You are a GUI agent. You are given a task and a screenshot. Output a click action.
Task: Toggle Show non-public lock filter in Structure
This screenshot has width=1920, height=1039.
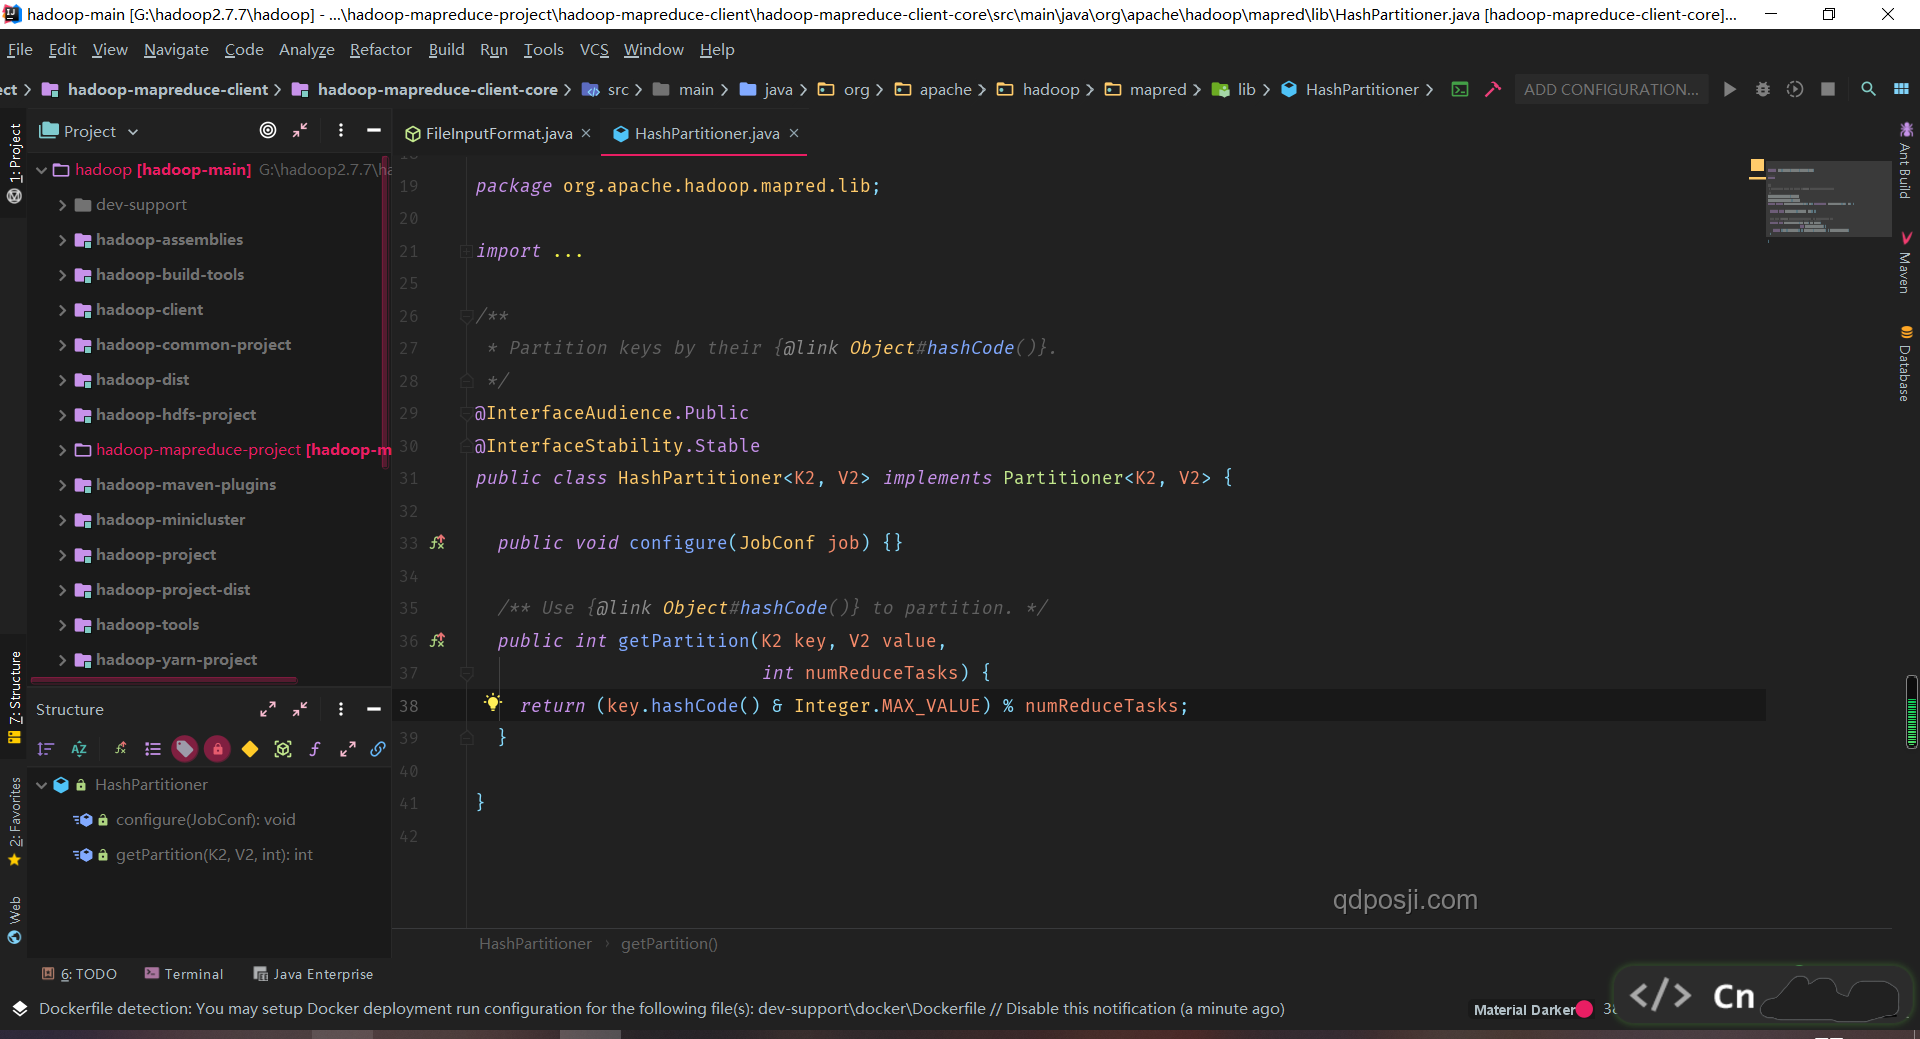pos(217,749)
